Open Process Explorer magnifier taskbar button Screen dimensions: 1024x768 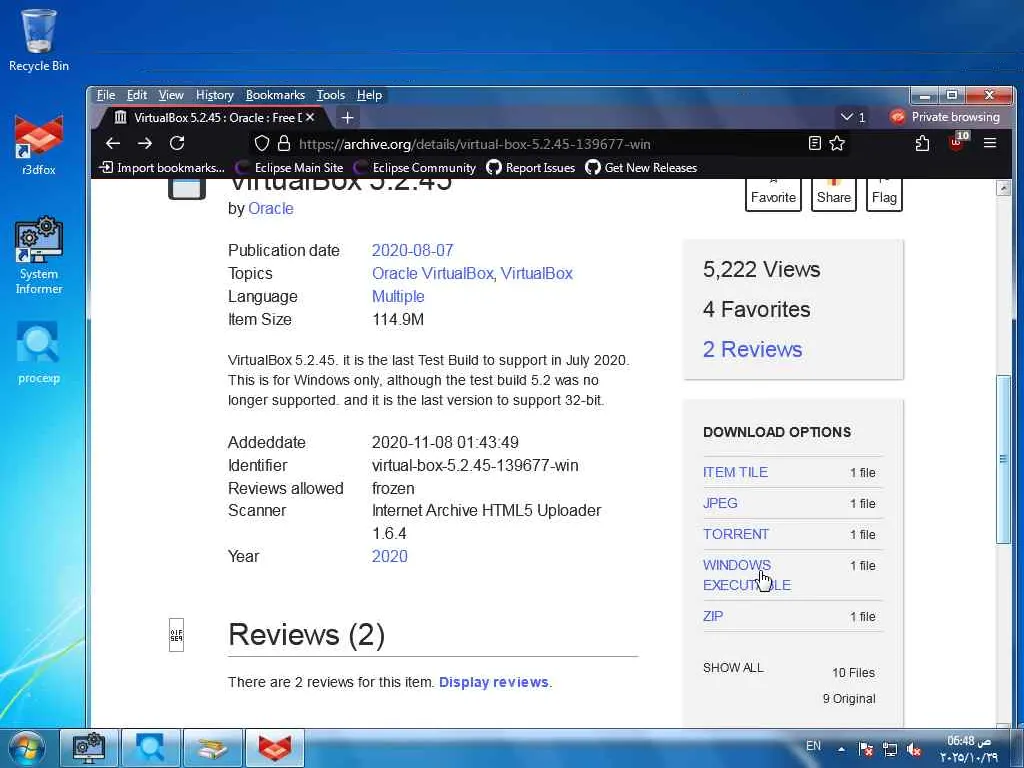(150, 748)
